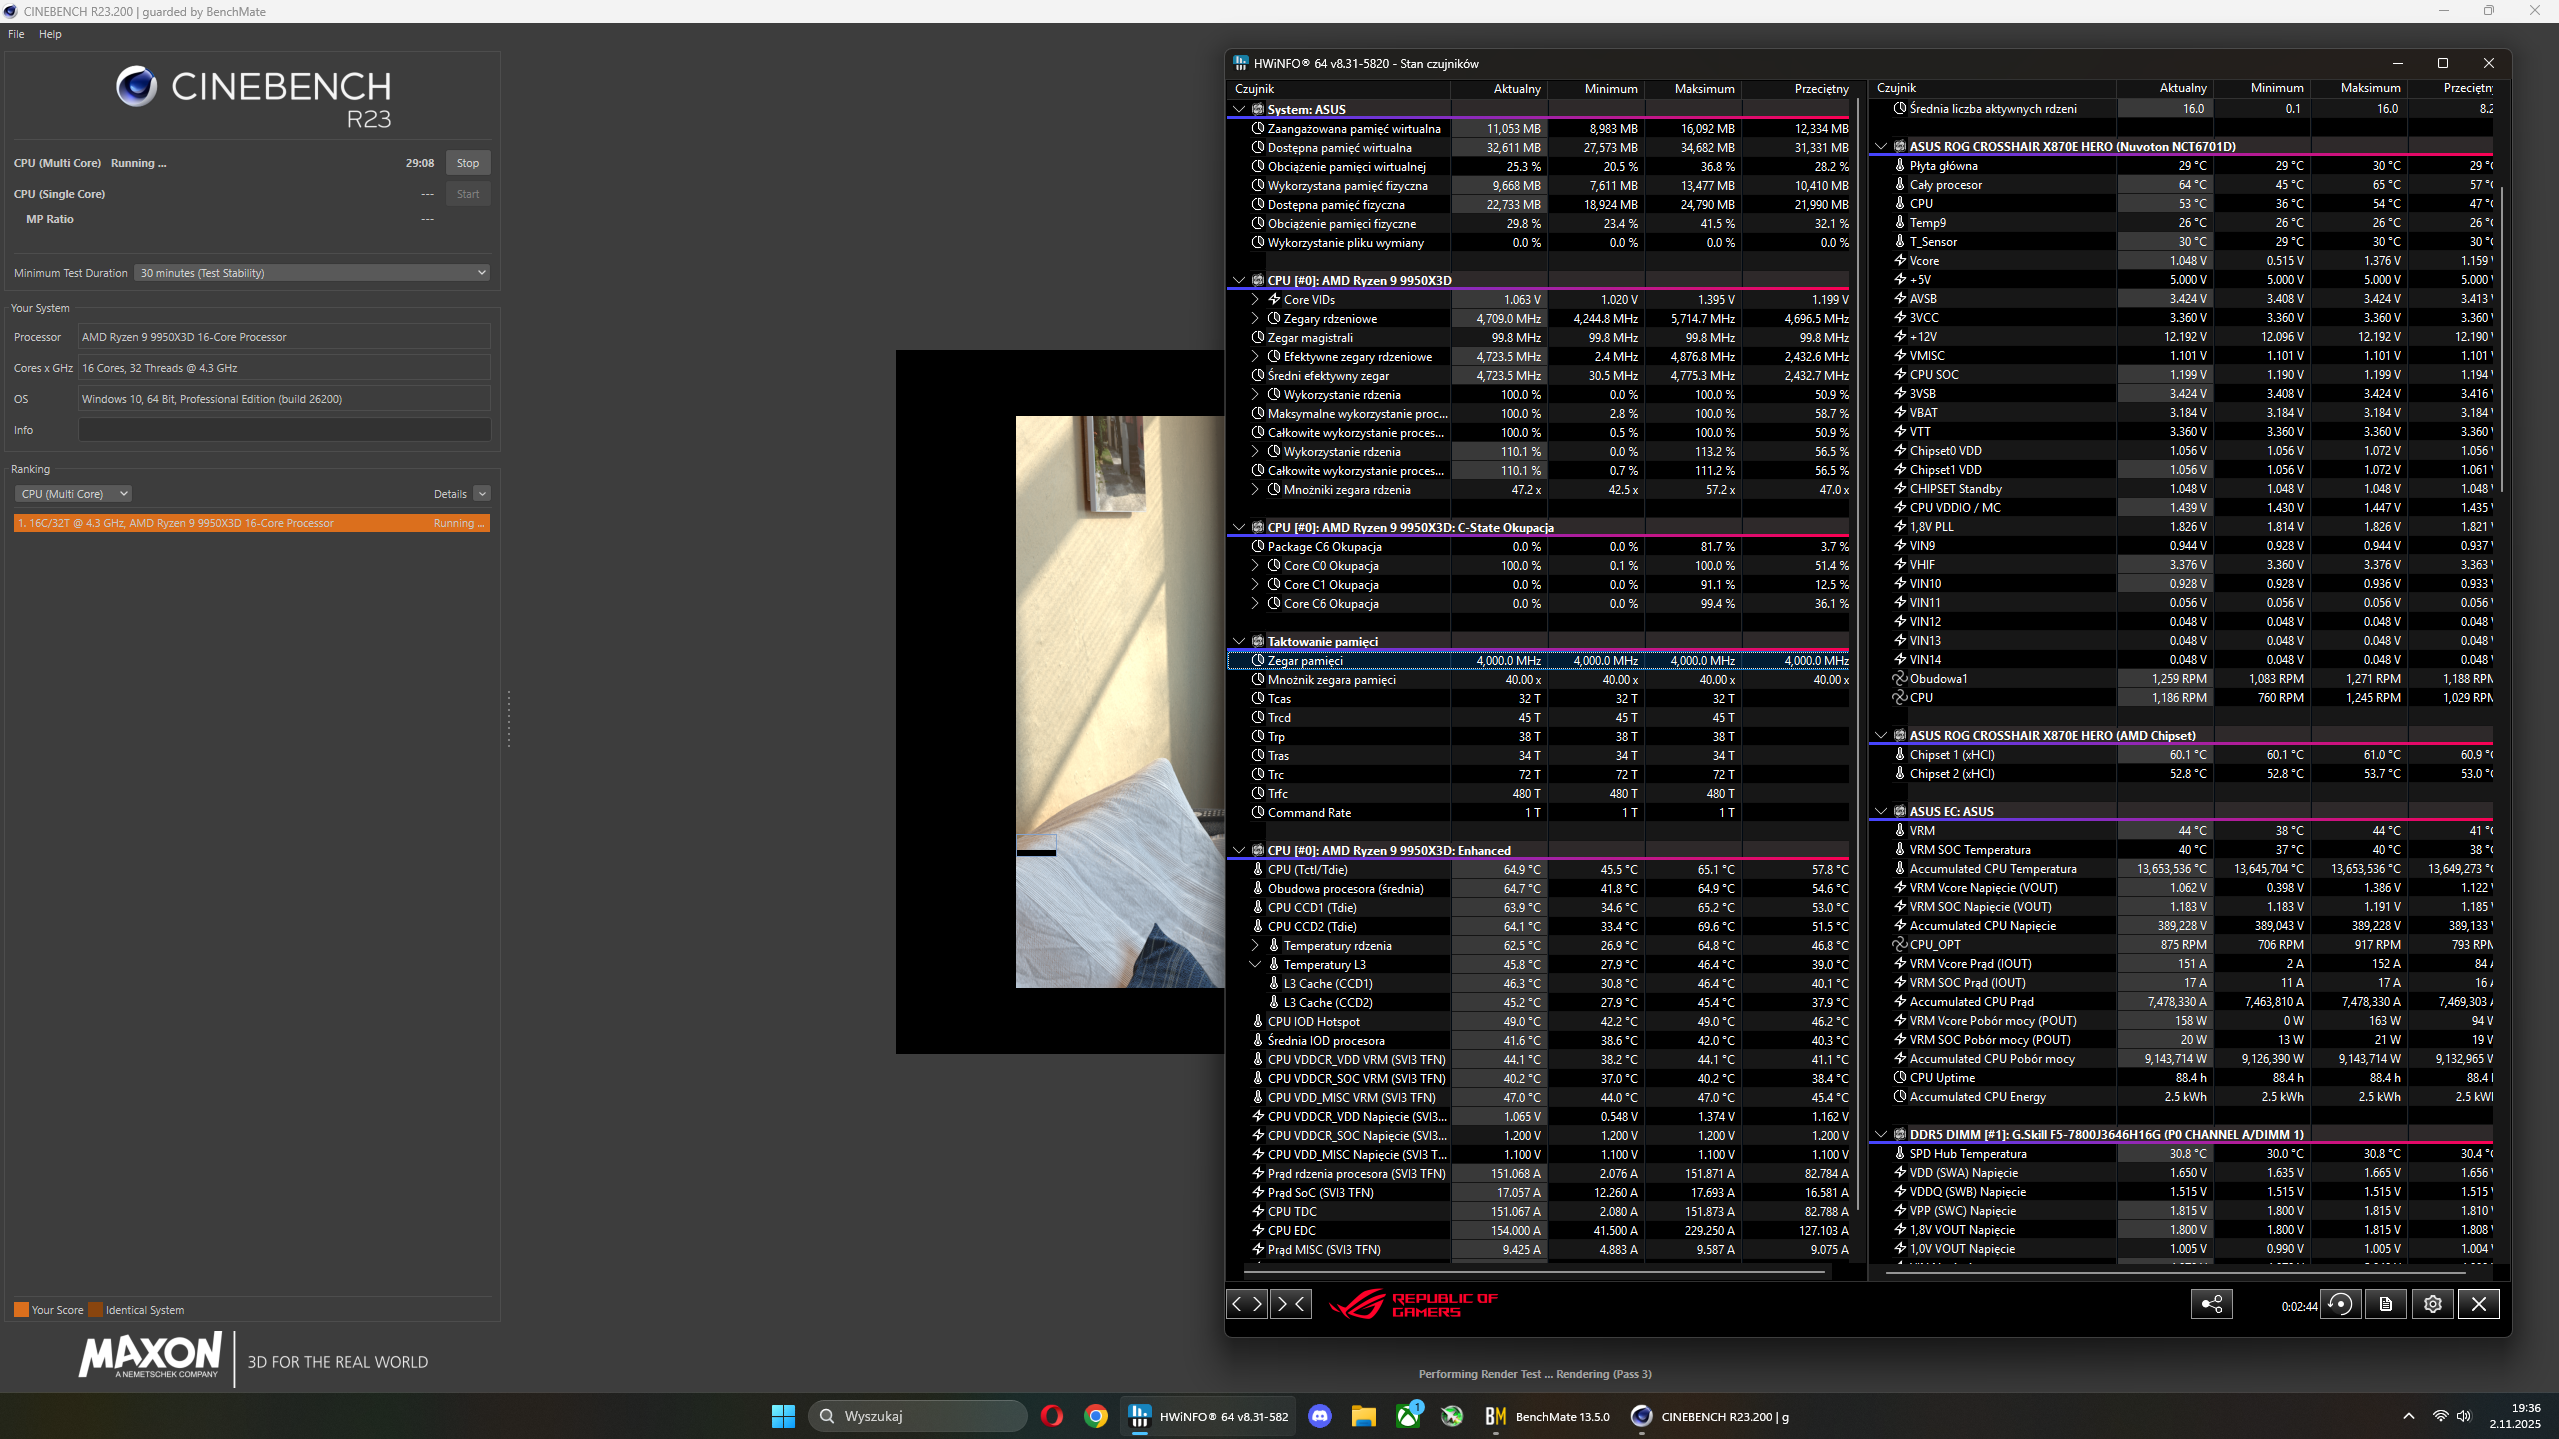
Task: Reset sensor min/max values with the clock icon
Action: pyautogui.click(x=2340, y=1304)
